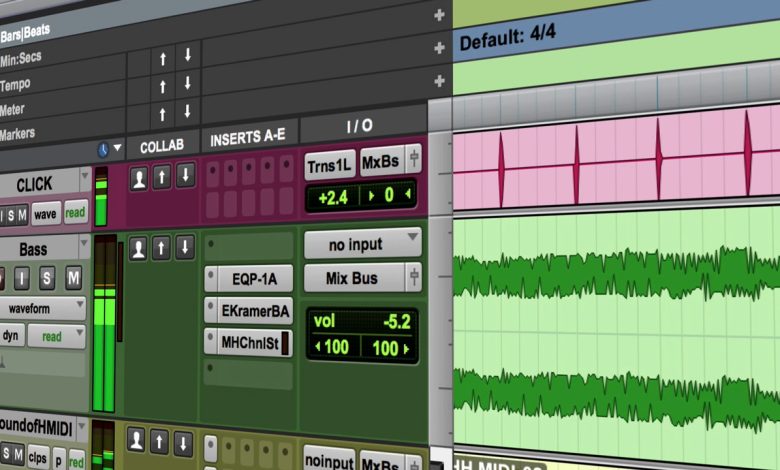Click the plus button on the Markers ruler
This screenshot has height=470, width=780.
coord(439,81)
